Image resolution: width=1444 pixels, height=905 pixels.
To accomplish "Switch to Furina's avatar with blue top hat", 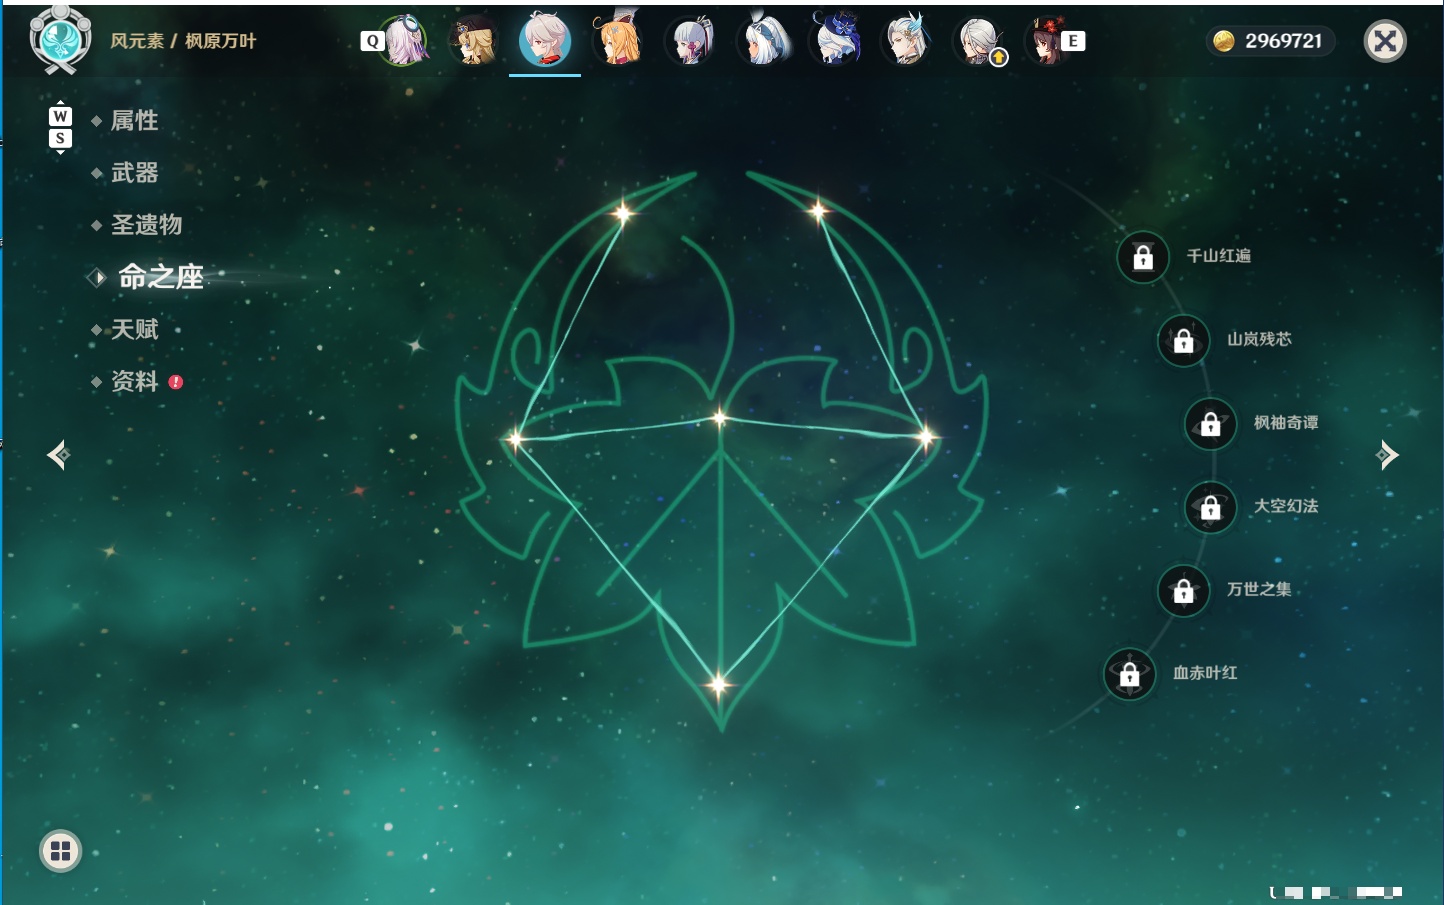I will [x=836, y=41].
